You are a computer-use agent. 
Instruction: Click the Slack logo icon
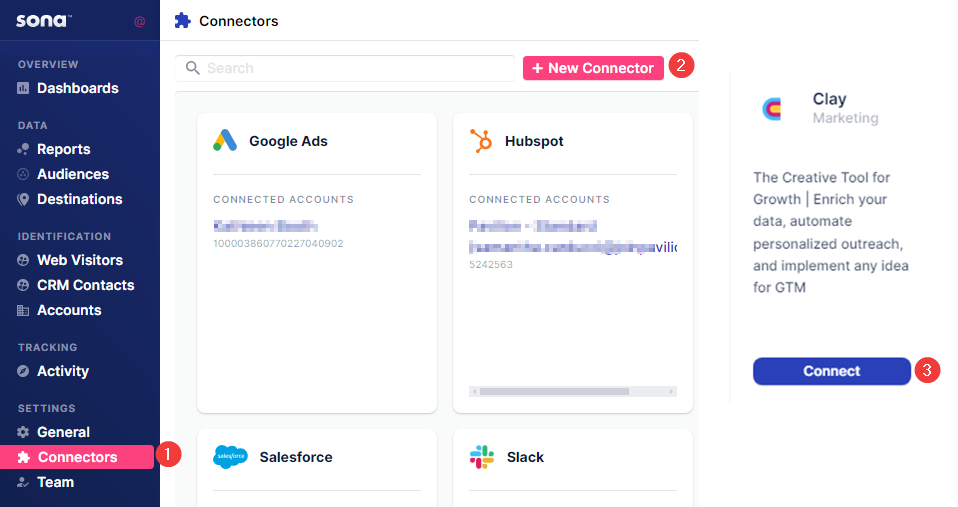481,457
